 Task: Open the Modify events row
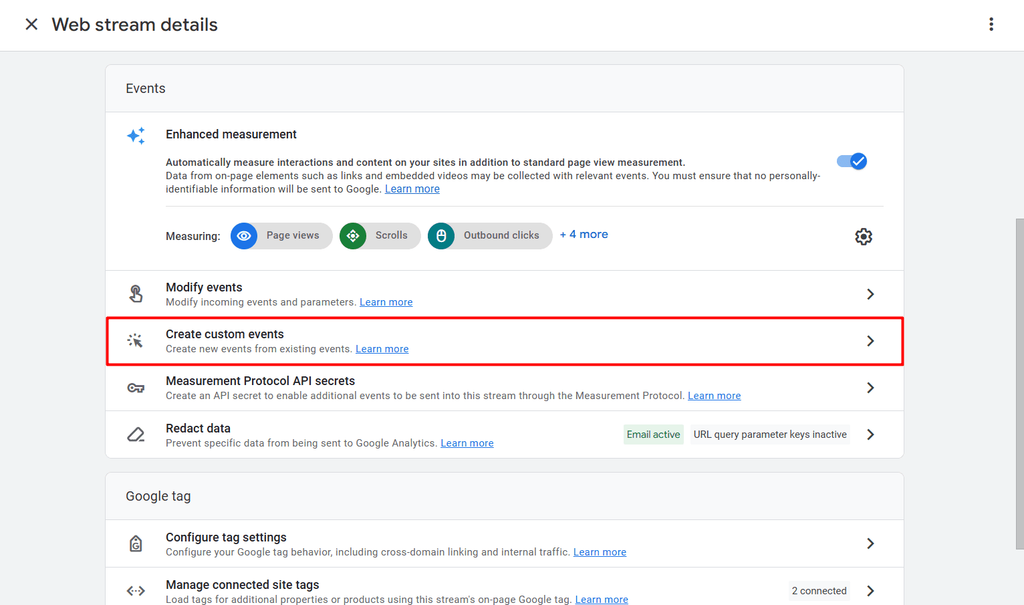[505, 294]
